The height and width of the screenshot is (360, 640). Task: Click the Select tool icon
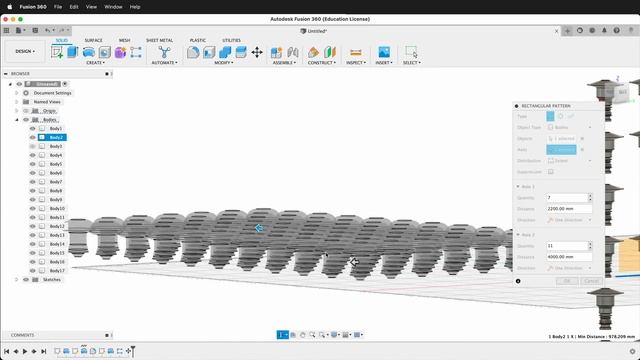point(411,52)
